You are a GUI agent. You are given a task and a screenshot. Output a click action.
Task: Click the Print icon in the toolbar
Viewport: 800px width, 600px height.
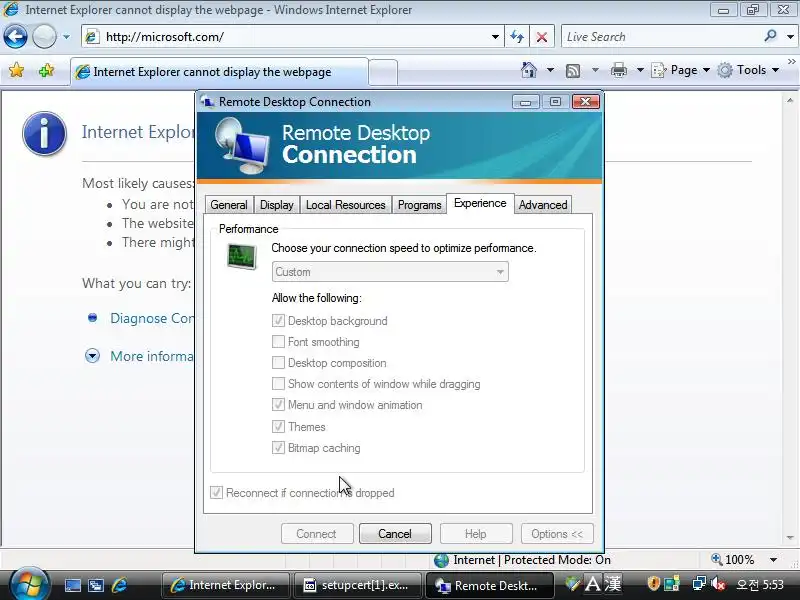pyautogui.click(x=618, y=70)
